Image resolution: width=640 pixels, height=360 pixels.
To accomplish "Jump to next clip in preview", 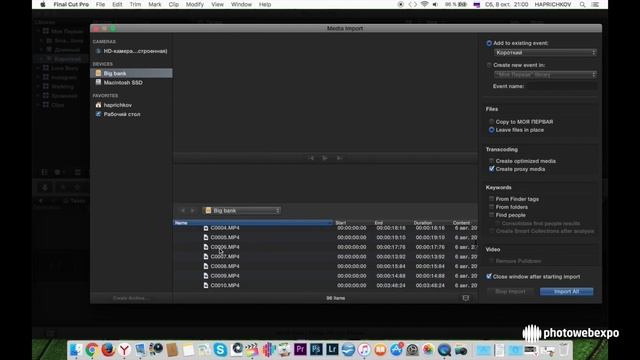I will click(x=339, y=158).
